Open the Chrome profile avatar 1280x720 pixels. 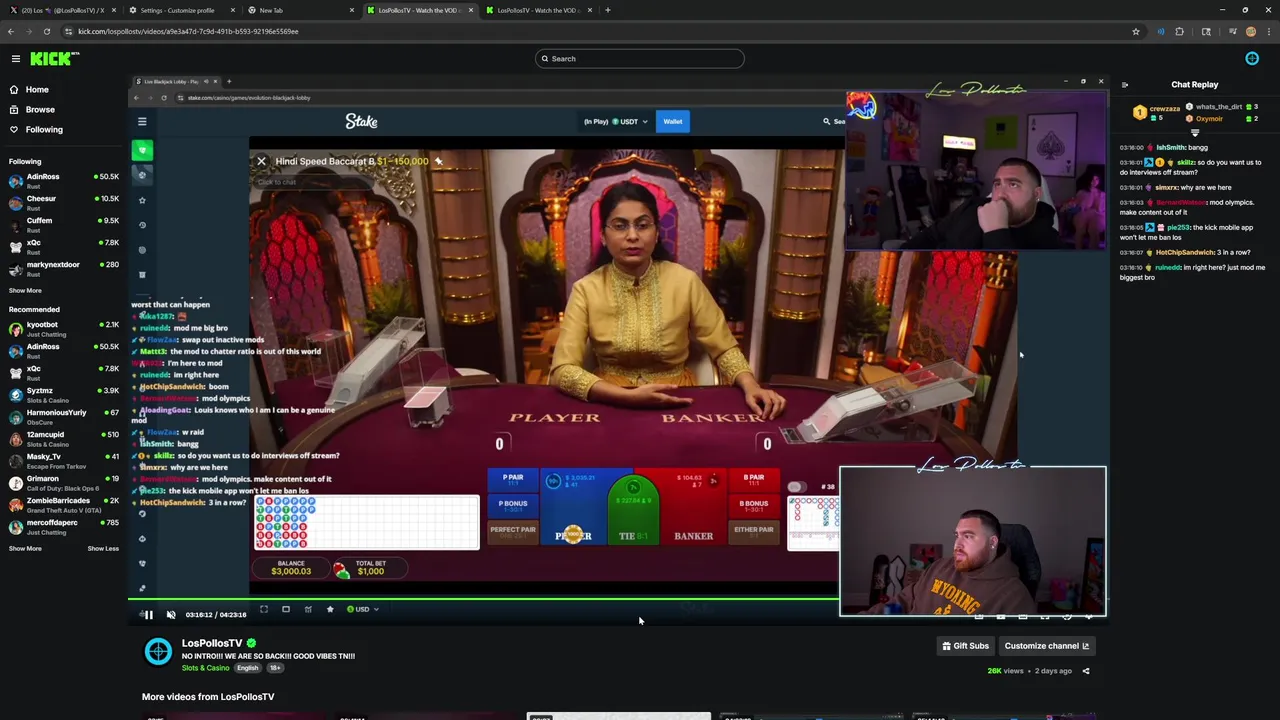pos(1251,31)
